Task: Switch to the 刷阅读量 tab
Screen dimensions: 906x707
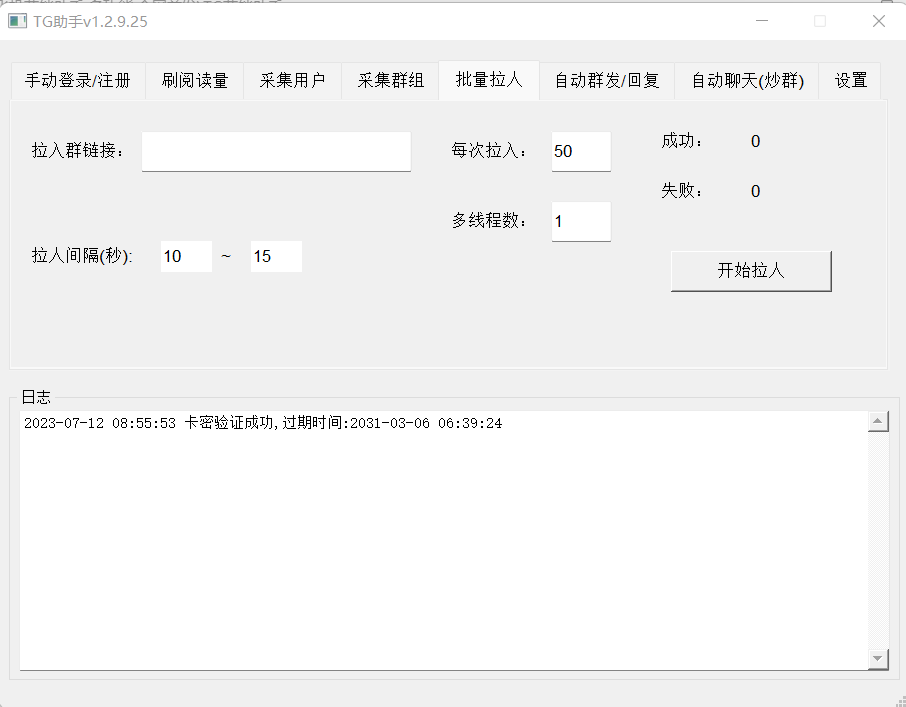Action: pos(195,81)
